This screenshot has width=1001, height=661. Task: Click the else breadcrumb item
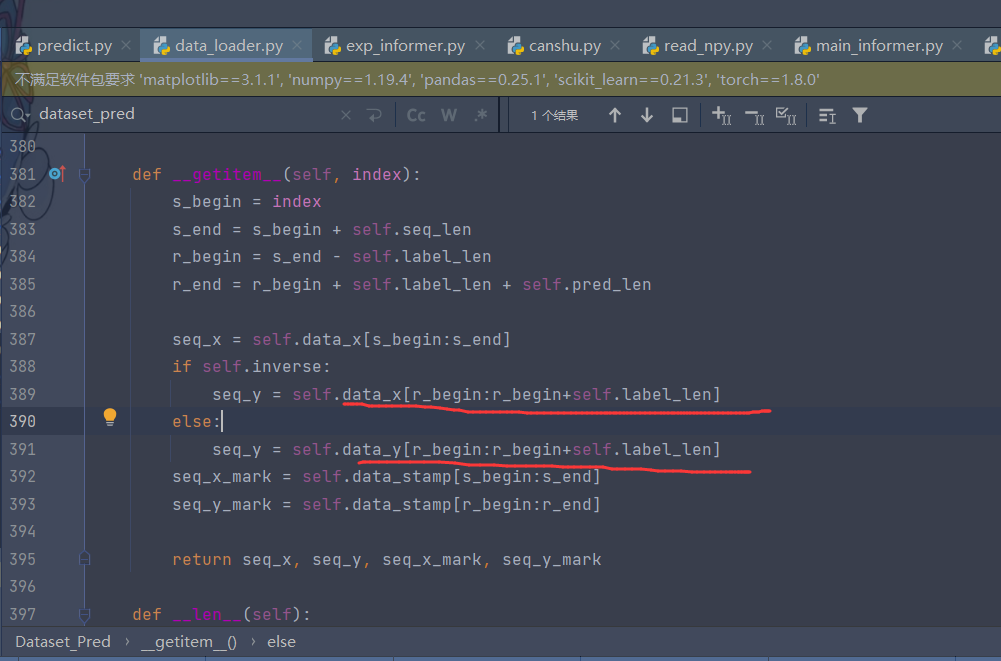[x=281, y=641]
